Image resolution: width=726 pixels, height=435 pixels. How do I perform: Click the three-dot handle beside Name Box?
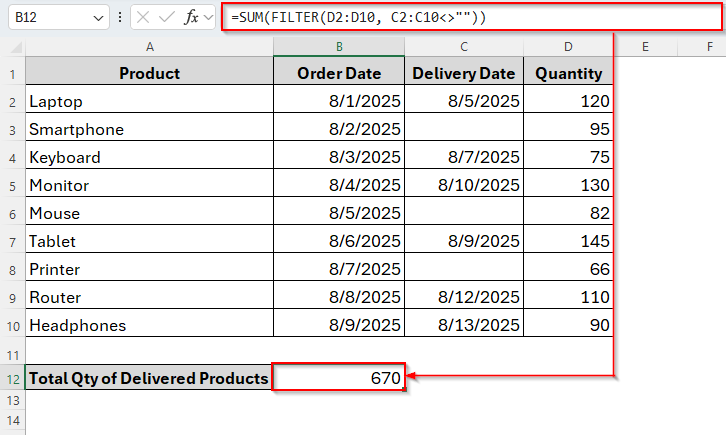click(x=121, y=18)
